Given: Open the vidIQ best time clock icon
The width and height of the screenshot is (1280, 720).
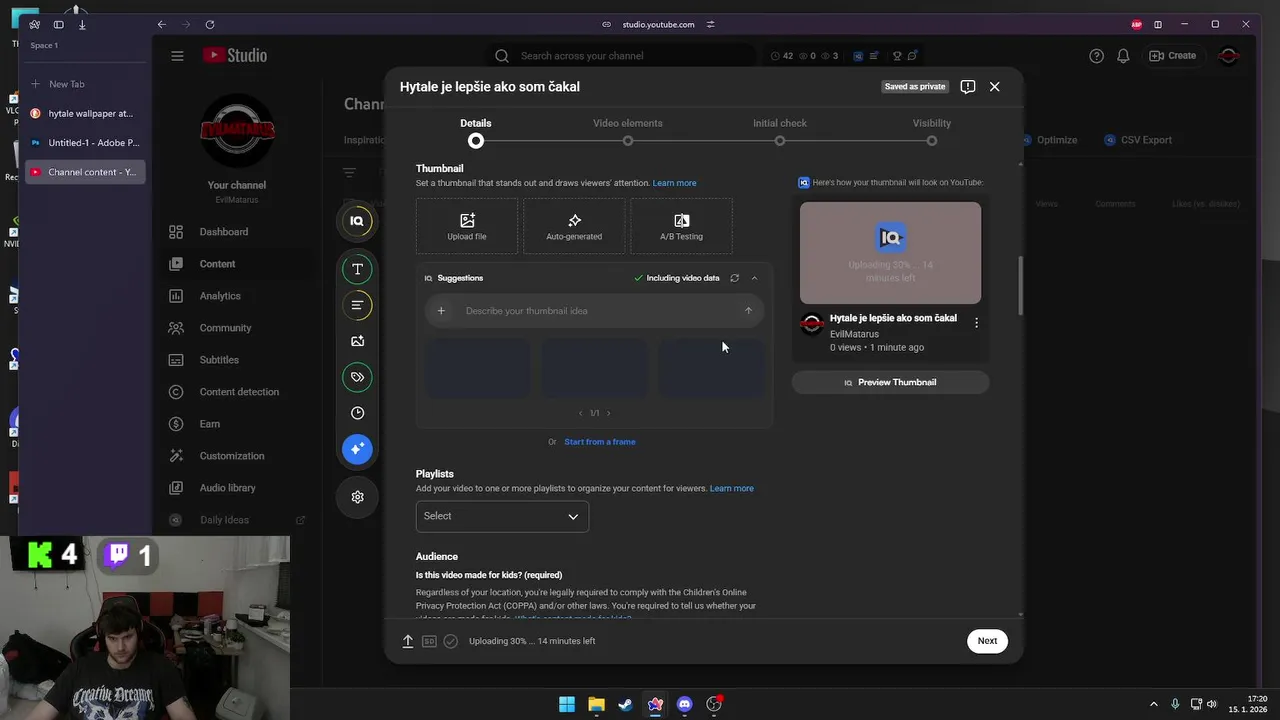Looking at the screenshot, I should pos(357,413).
